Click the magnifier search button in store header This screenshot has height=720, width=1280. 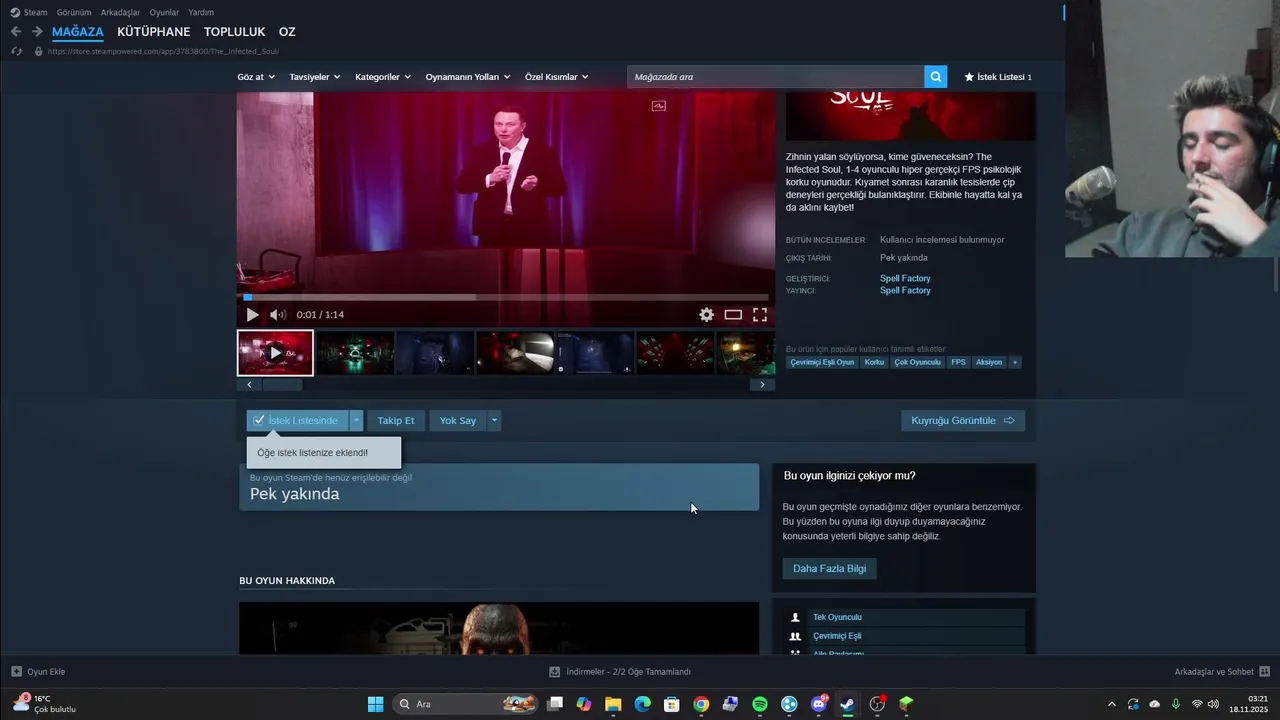click(x=935, y=77)
